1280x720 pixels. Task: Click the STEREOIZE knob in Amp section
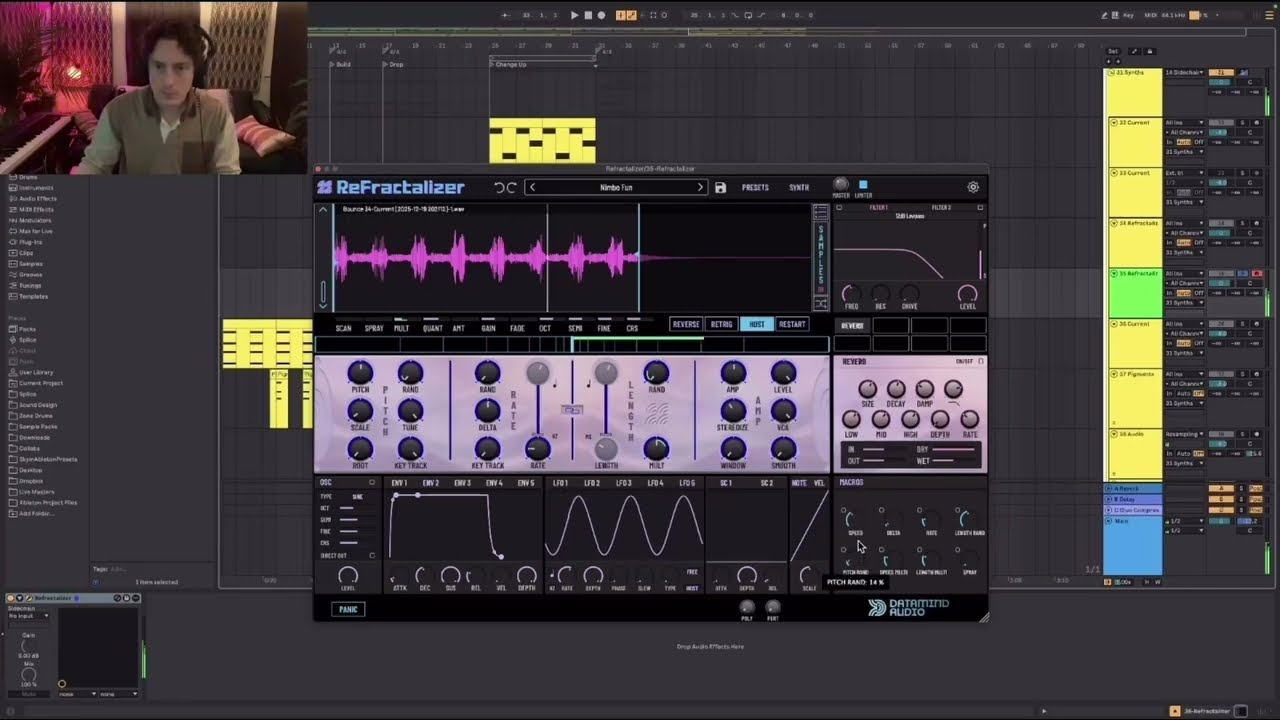point(733,411)
